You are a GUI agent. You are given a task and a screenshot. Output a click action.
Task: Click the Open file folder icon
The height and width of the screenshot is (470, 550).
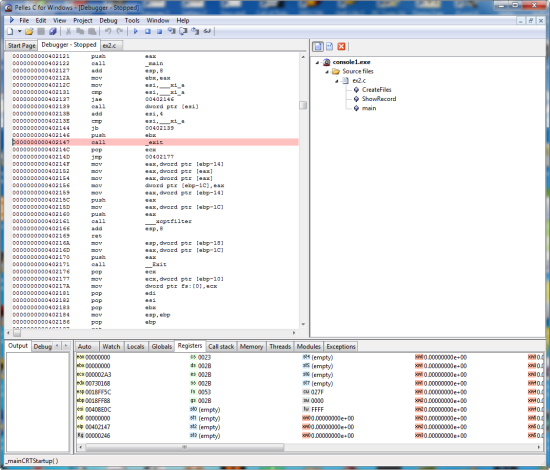[29, 32]
